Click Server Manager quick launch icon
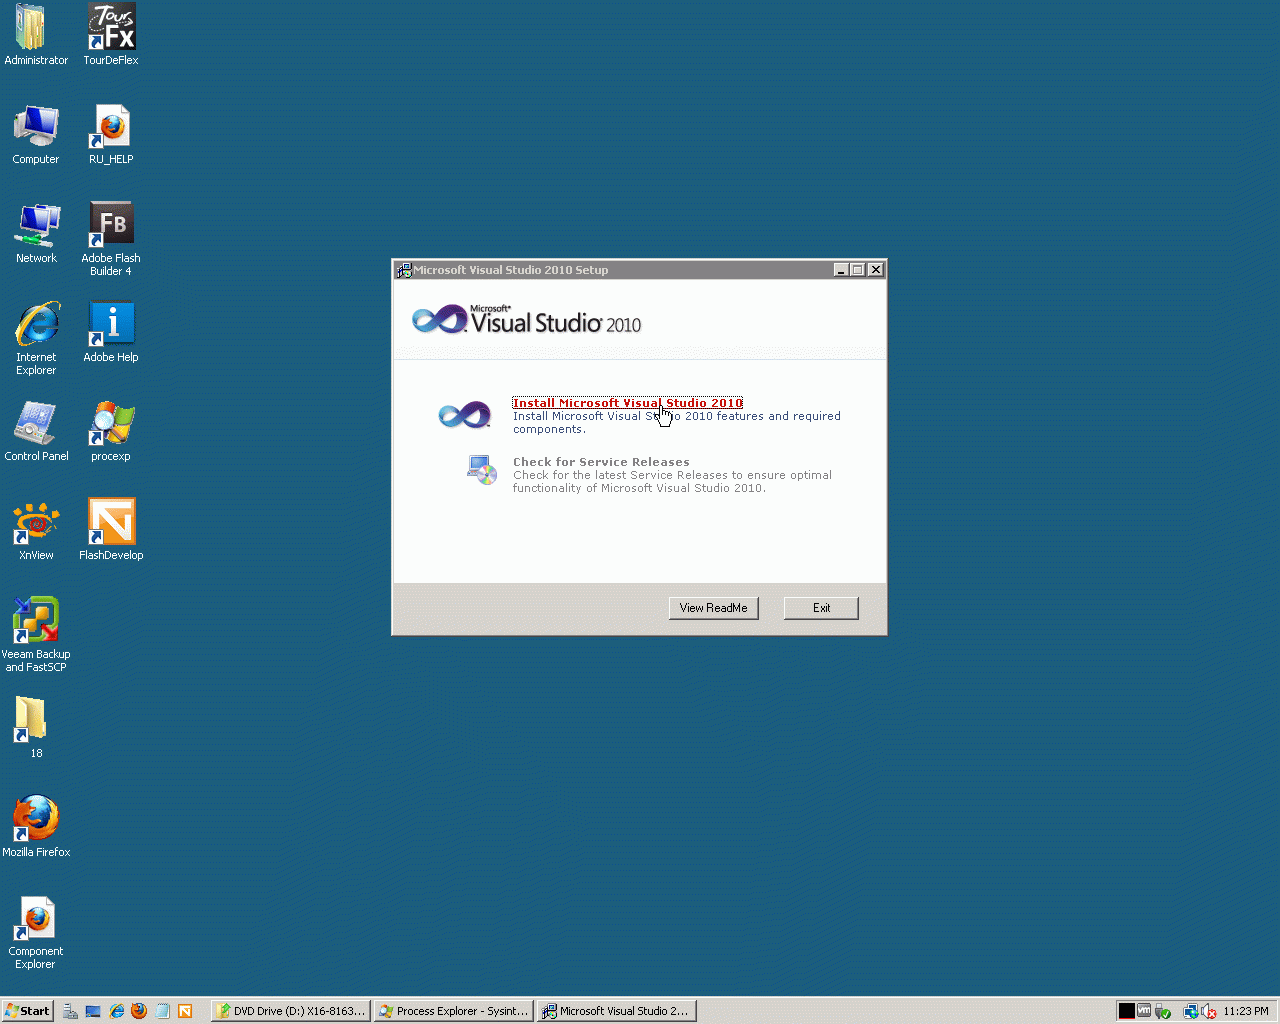The width and height of the screenshot is (1280, 1024). click(70, 1011)
